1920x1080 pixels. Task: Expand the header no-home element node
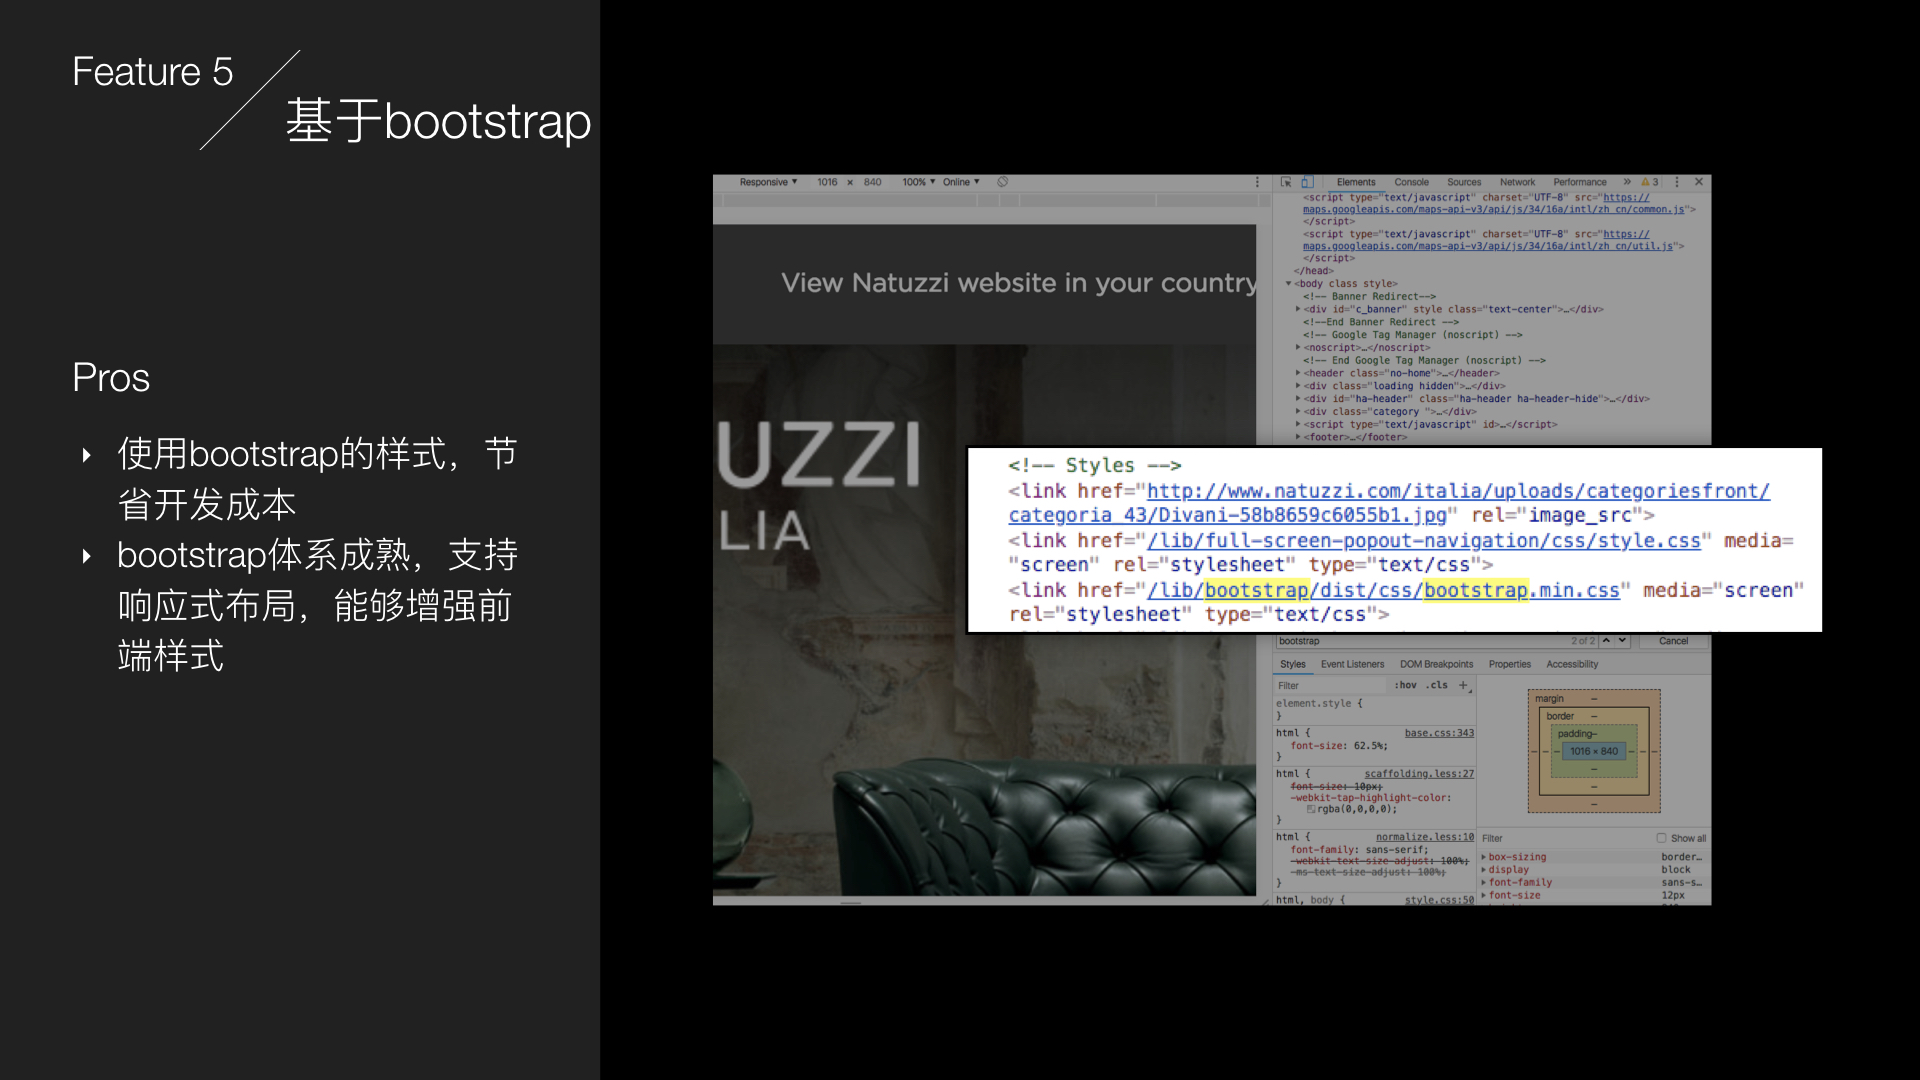pos(1298,373)
